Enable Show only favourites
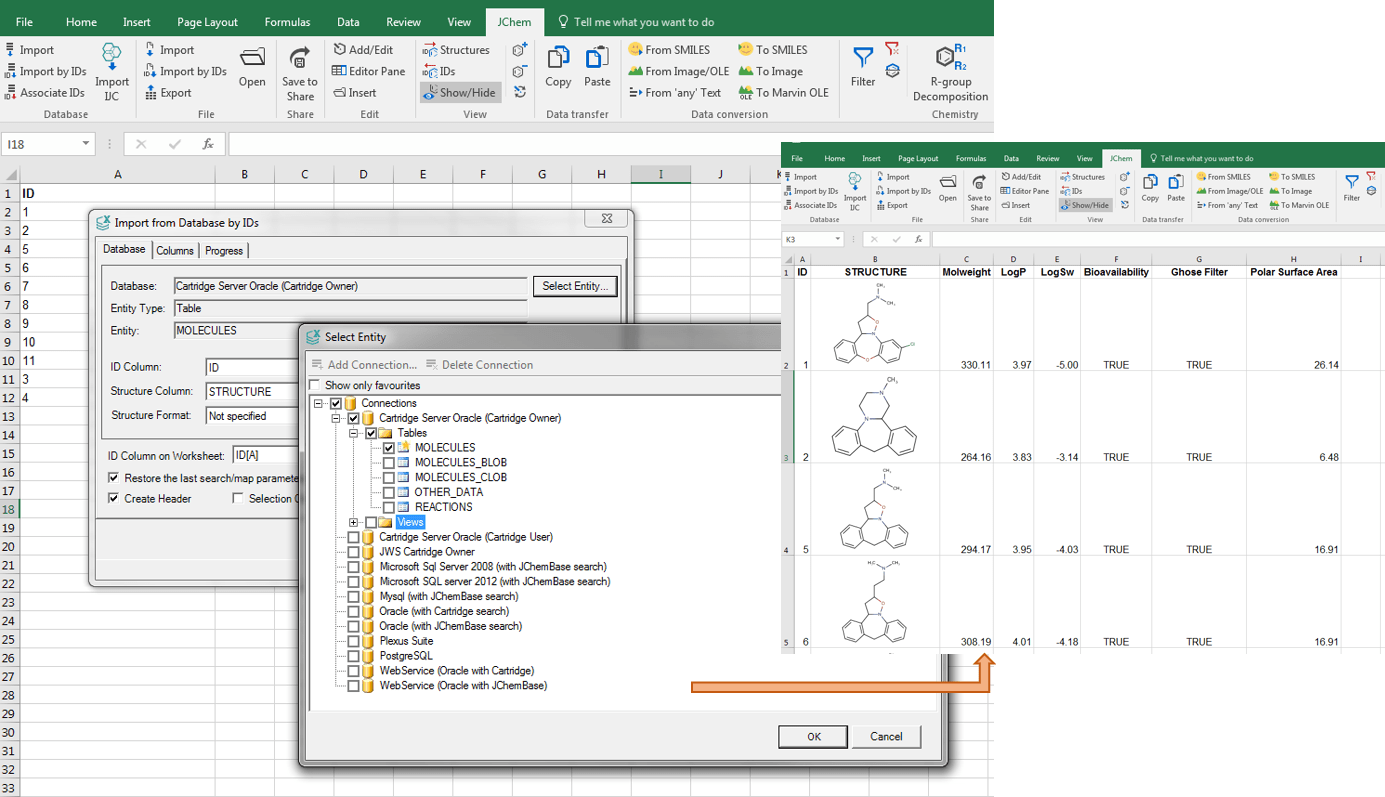1385x797 pixels. [x=314, y=385]
